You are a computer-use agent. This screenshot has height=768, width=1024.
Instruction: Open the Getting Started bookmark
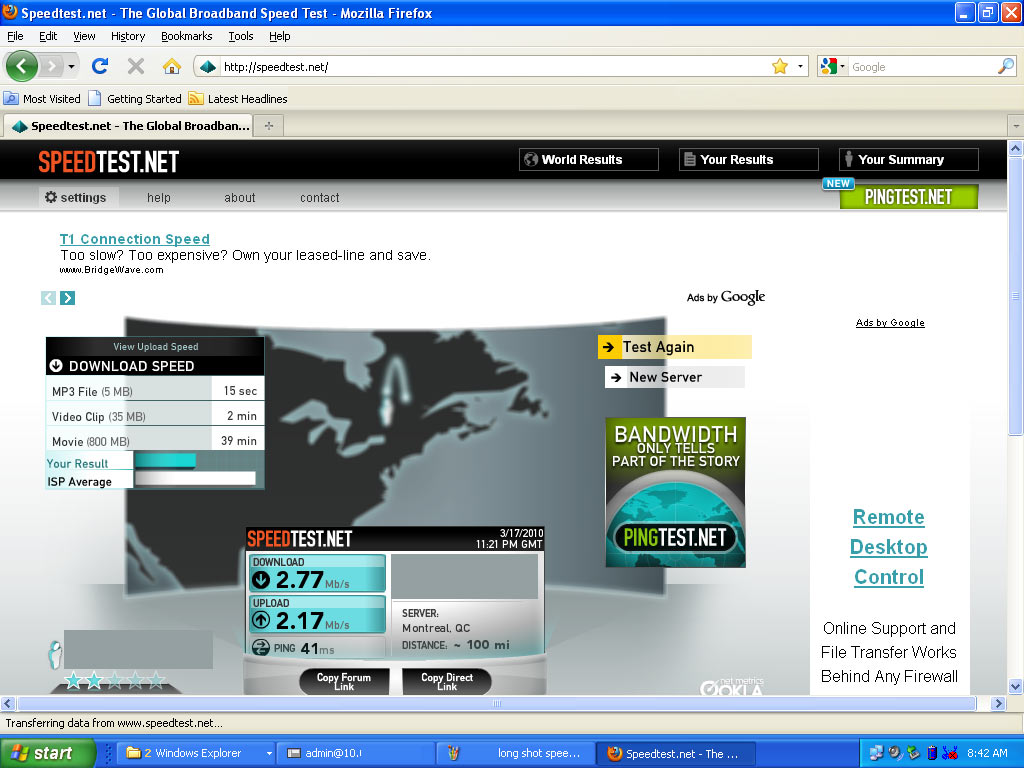click(x=135, y=99)
